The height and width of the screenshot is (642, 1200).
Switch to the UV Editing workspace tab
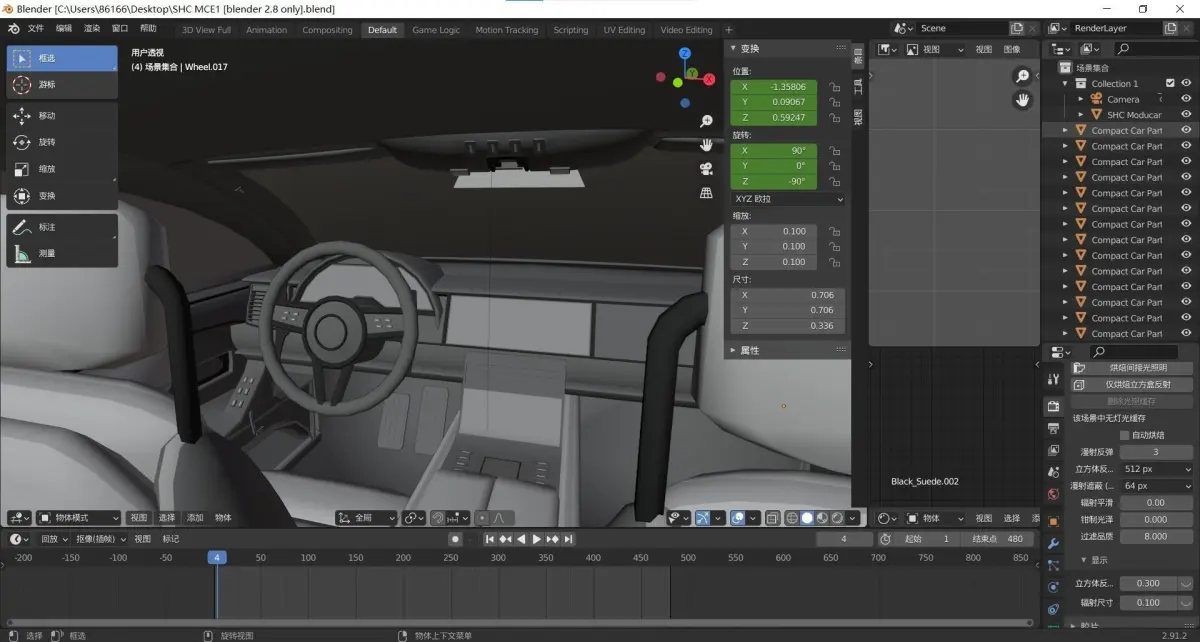coord(624,30)
